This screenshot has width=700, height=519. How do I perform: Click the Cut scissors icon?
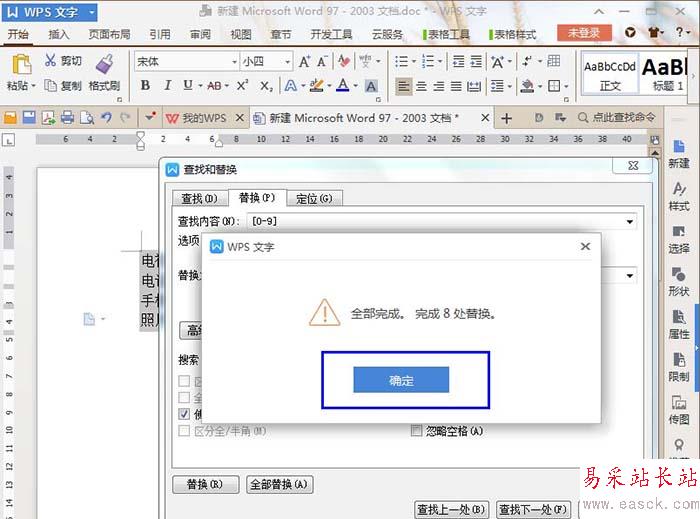[x=50, y=60]
